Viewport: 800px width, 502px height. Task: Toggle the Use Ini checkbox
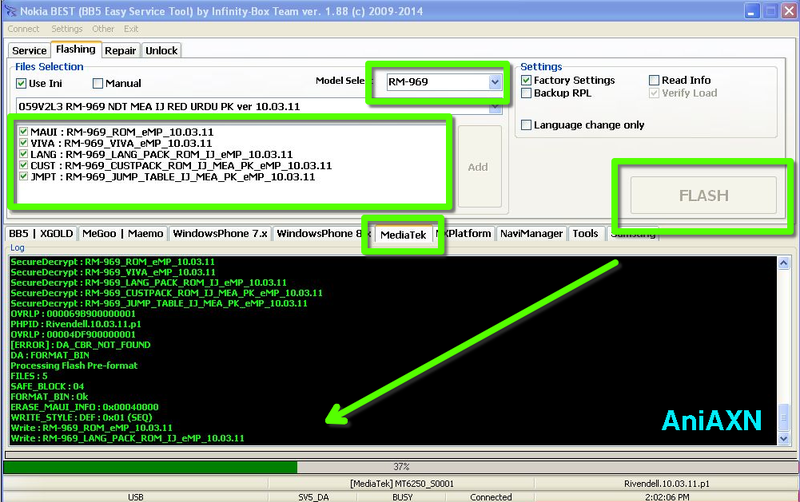[x=21, y=83]
